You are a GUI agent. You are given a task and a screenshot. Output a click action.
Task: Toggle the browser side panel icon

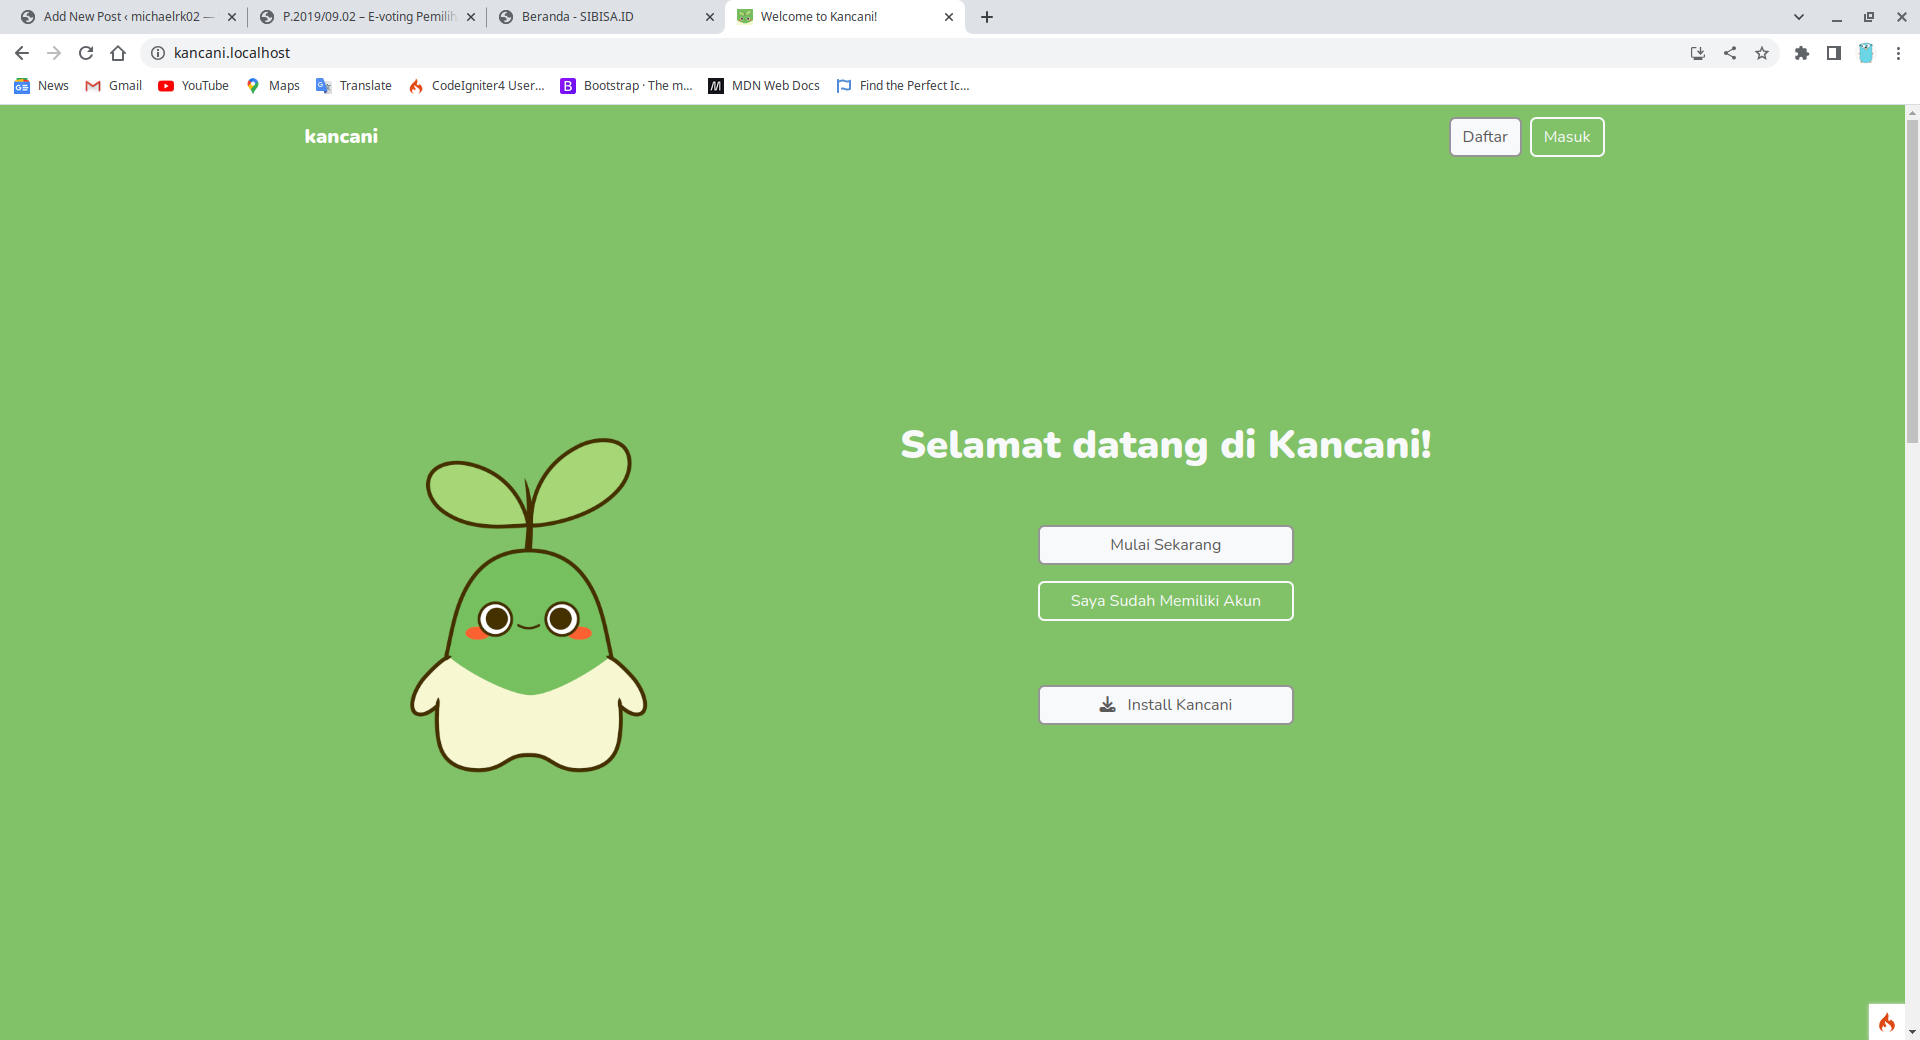point(1833,53)
